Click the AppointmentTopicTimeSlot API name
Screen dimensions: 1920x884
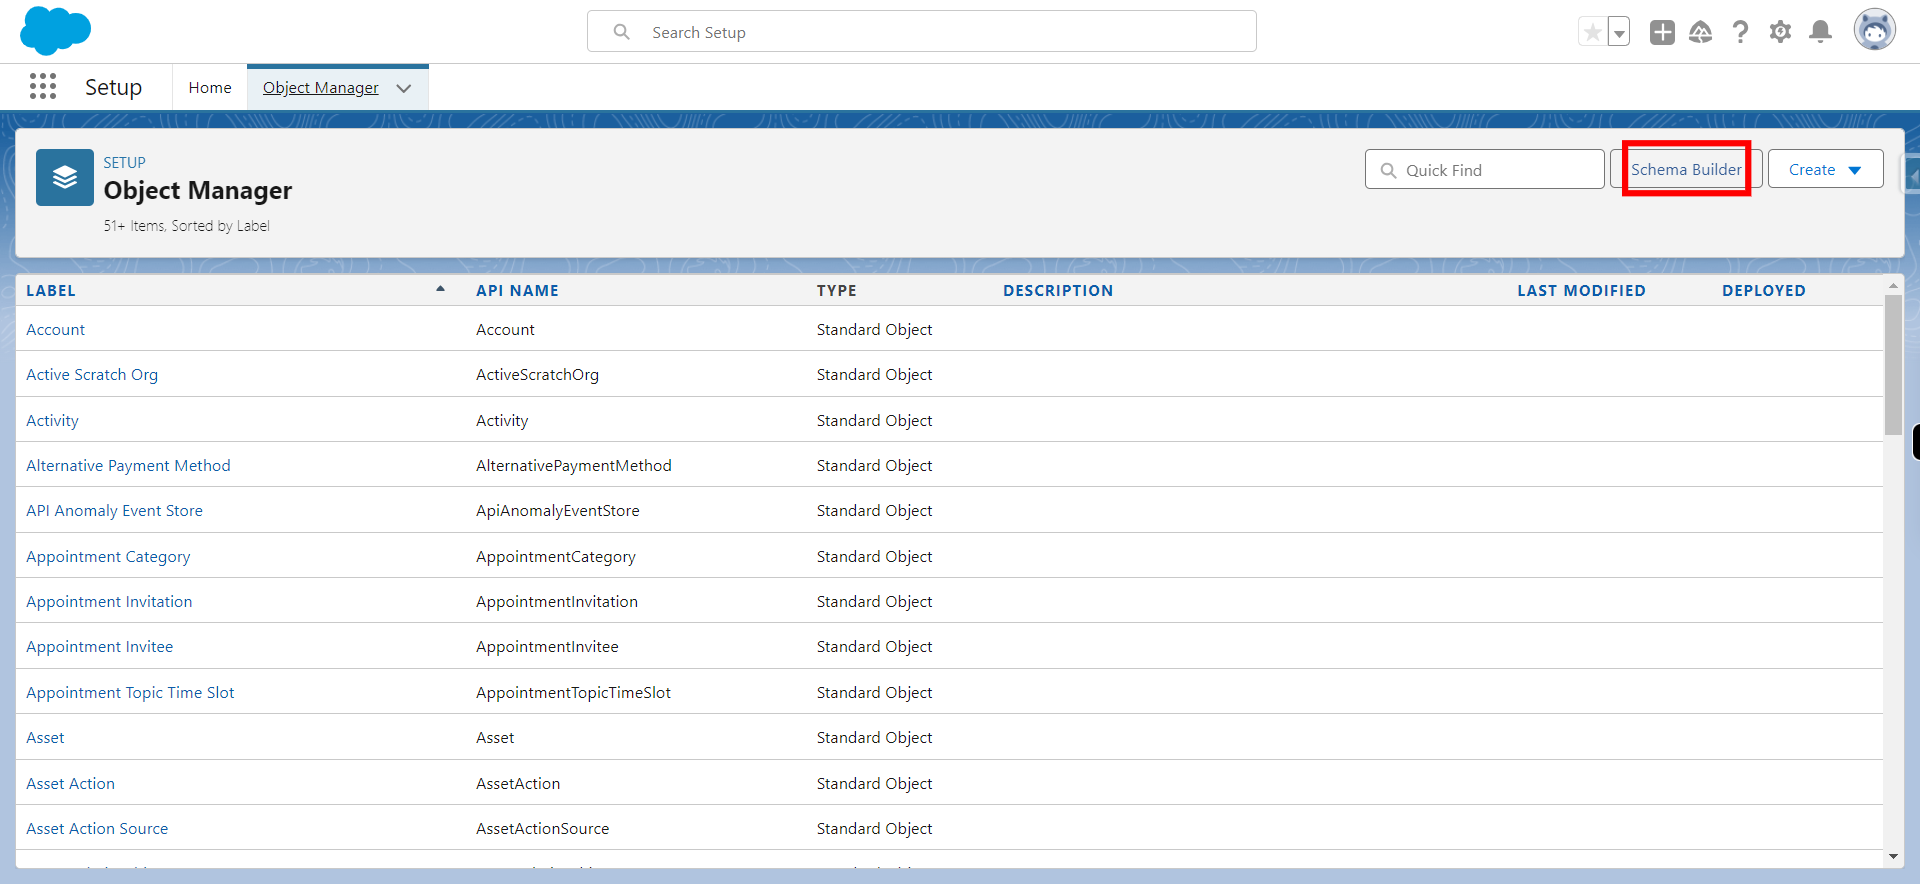(x=573, y=693)
